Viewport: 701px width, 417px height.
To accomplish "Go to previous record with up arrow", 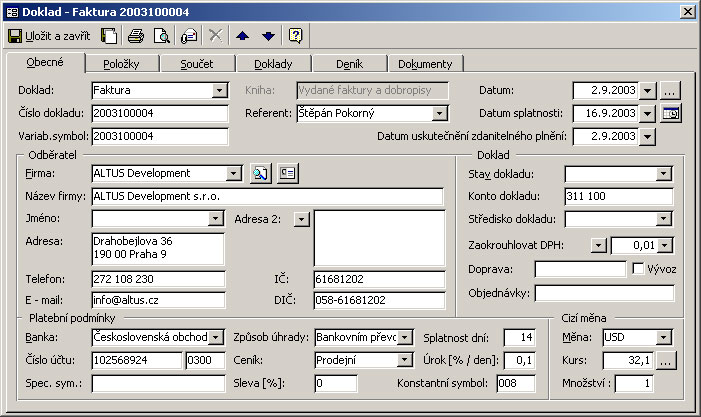I will pos(243,36).
